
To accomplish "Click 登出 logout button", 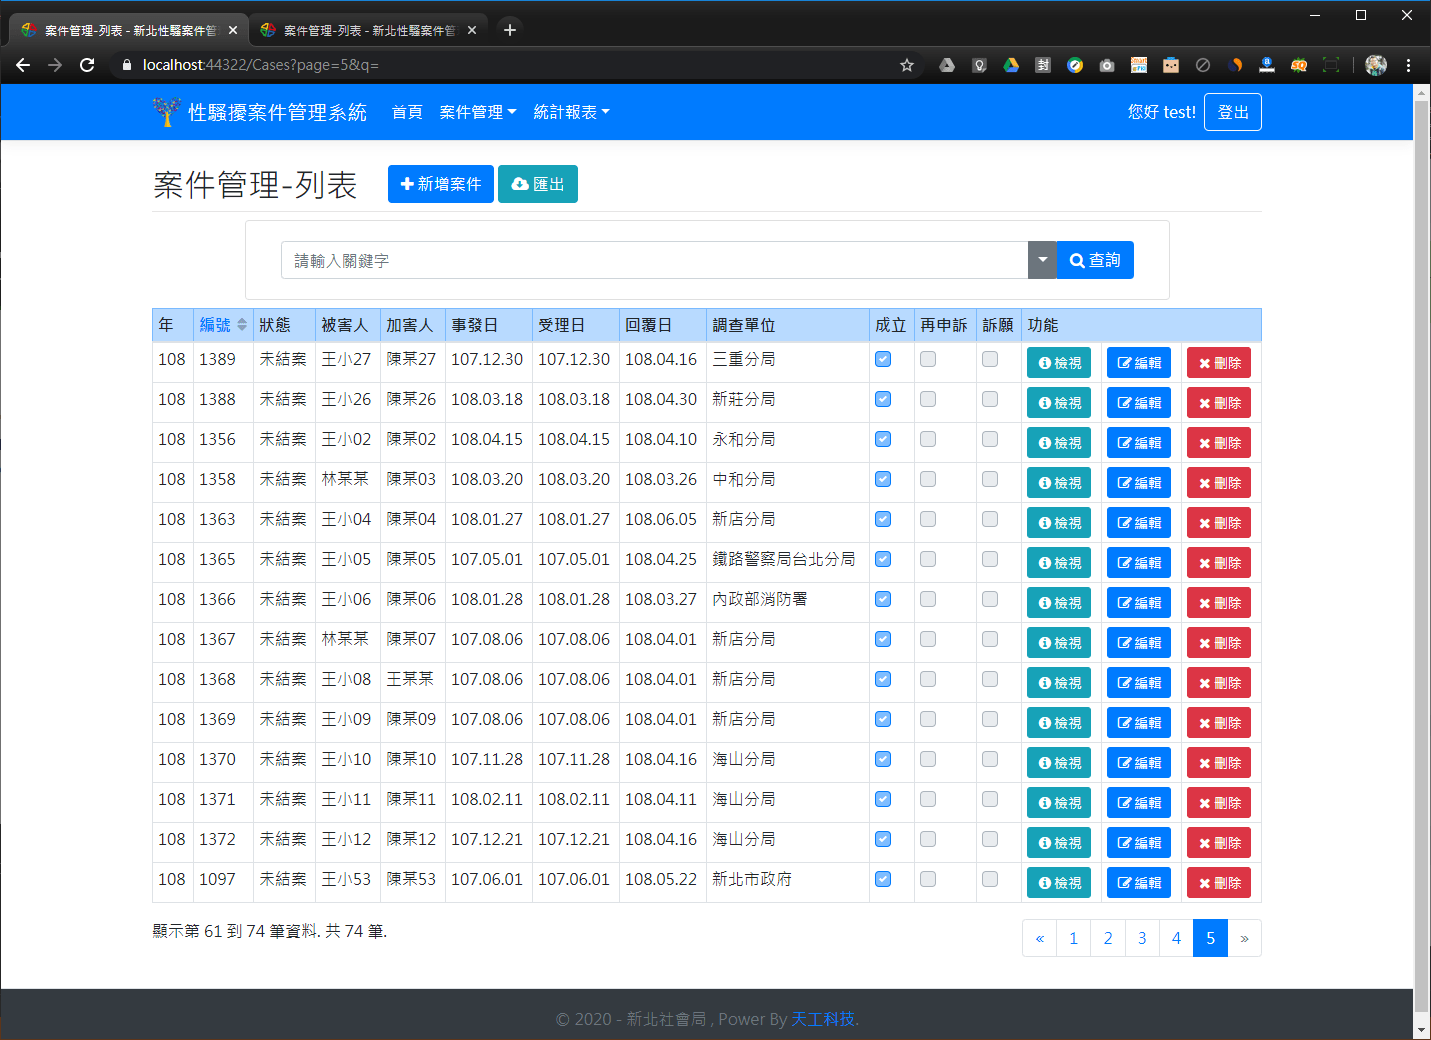I will click(x=1233, y=112).
